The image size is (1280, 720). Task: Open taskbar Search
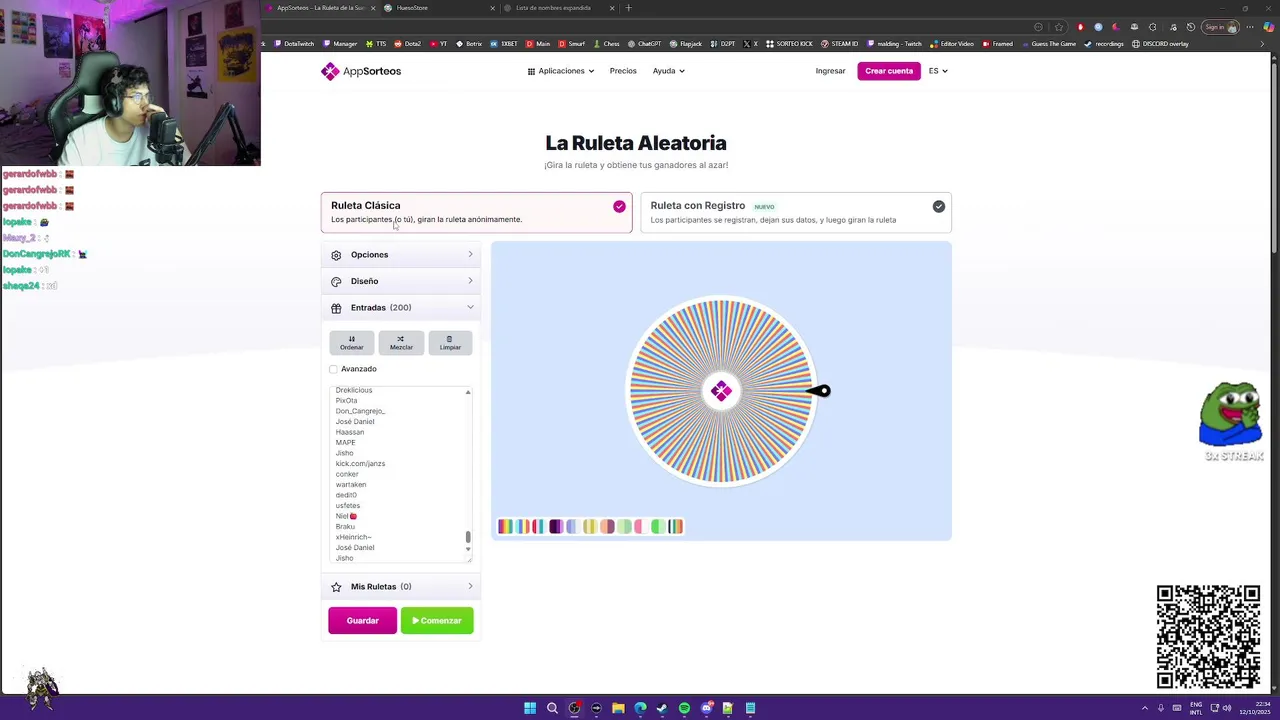552,708
